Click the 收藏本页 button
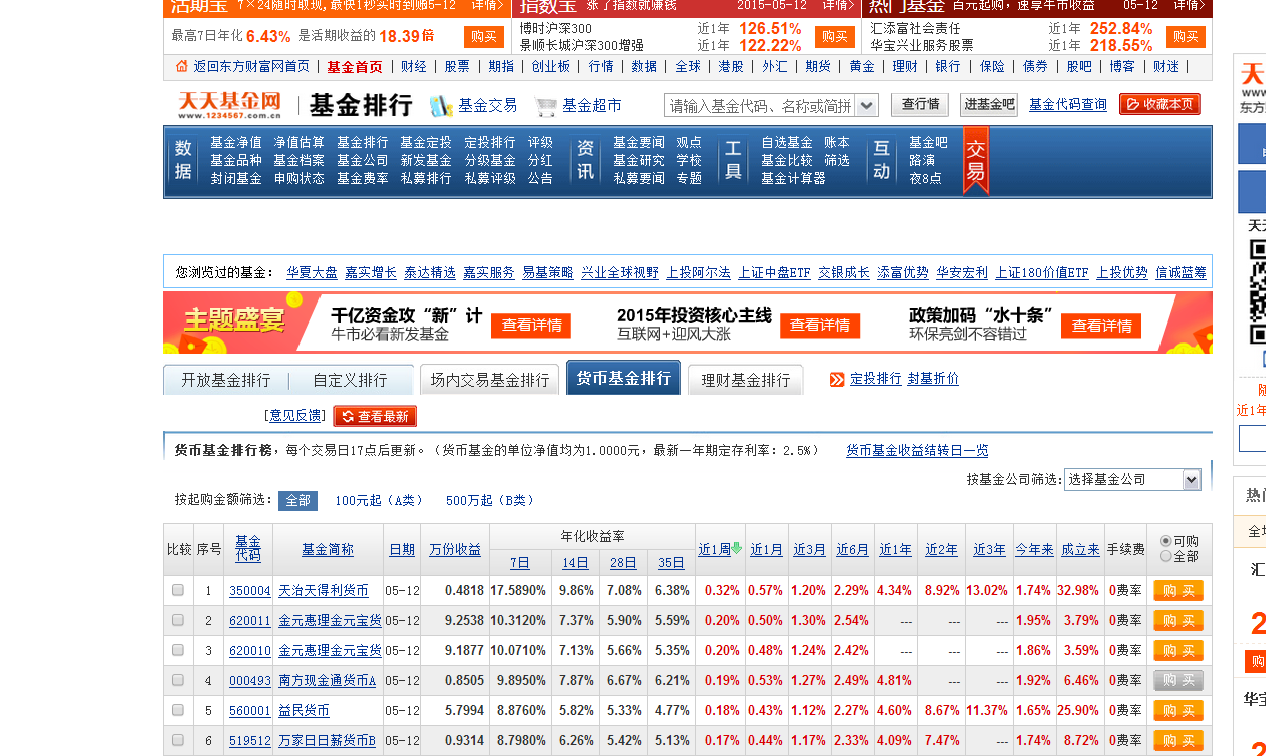1266x756 pixels. [x=1160, y=105]
